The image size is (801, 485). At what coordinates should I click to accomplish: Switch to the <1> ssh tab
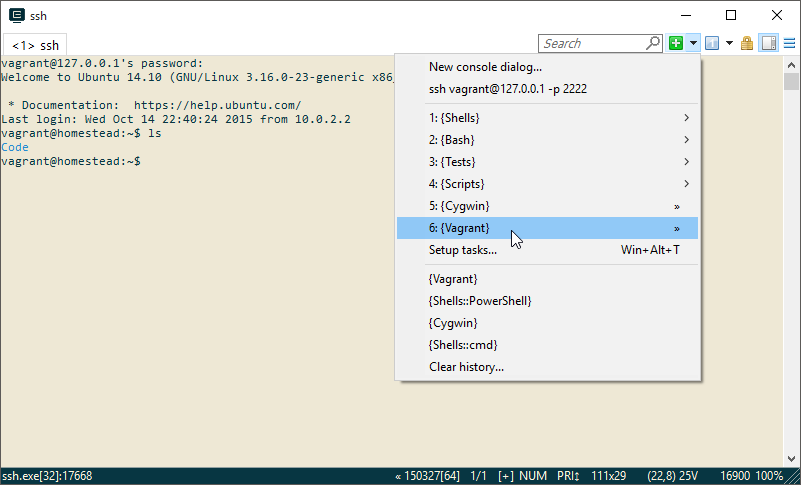[36, 45]
